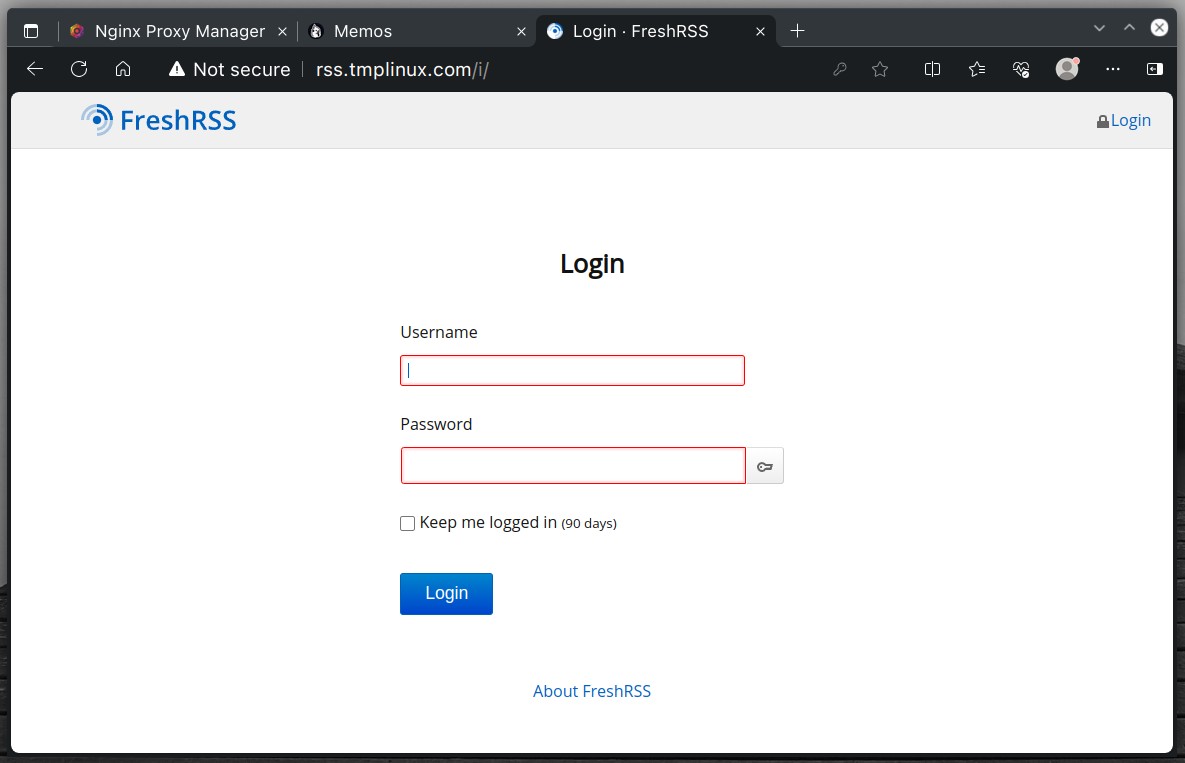
Task: Close the Memos tab
Action: tap(521, 32)
